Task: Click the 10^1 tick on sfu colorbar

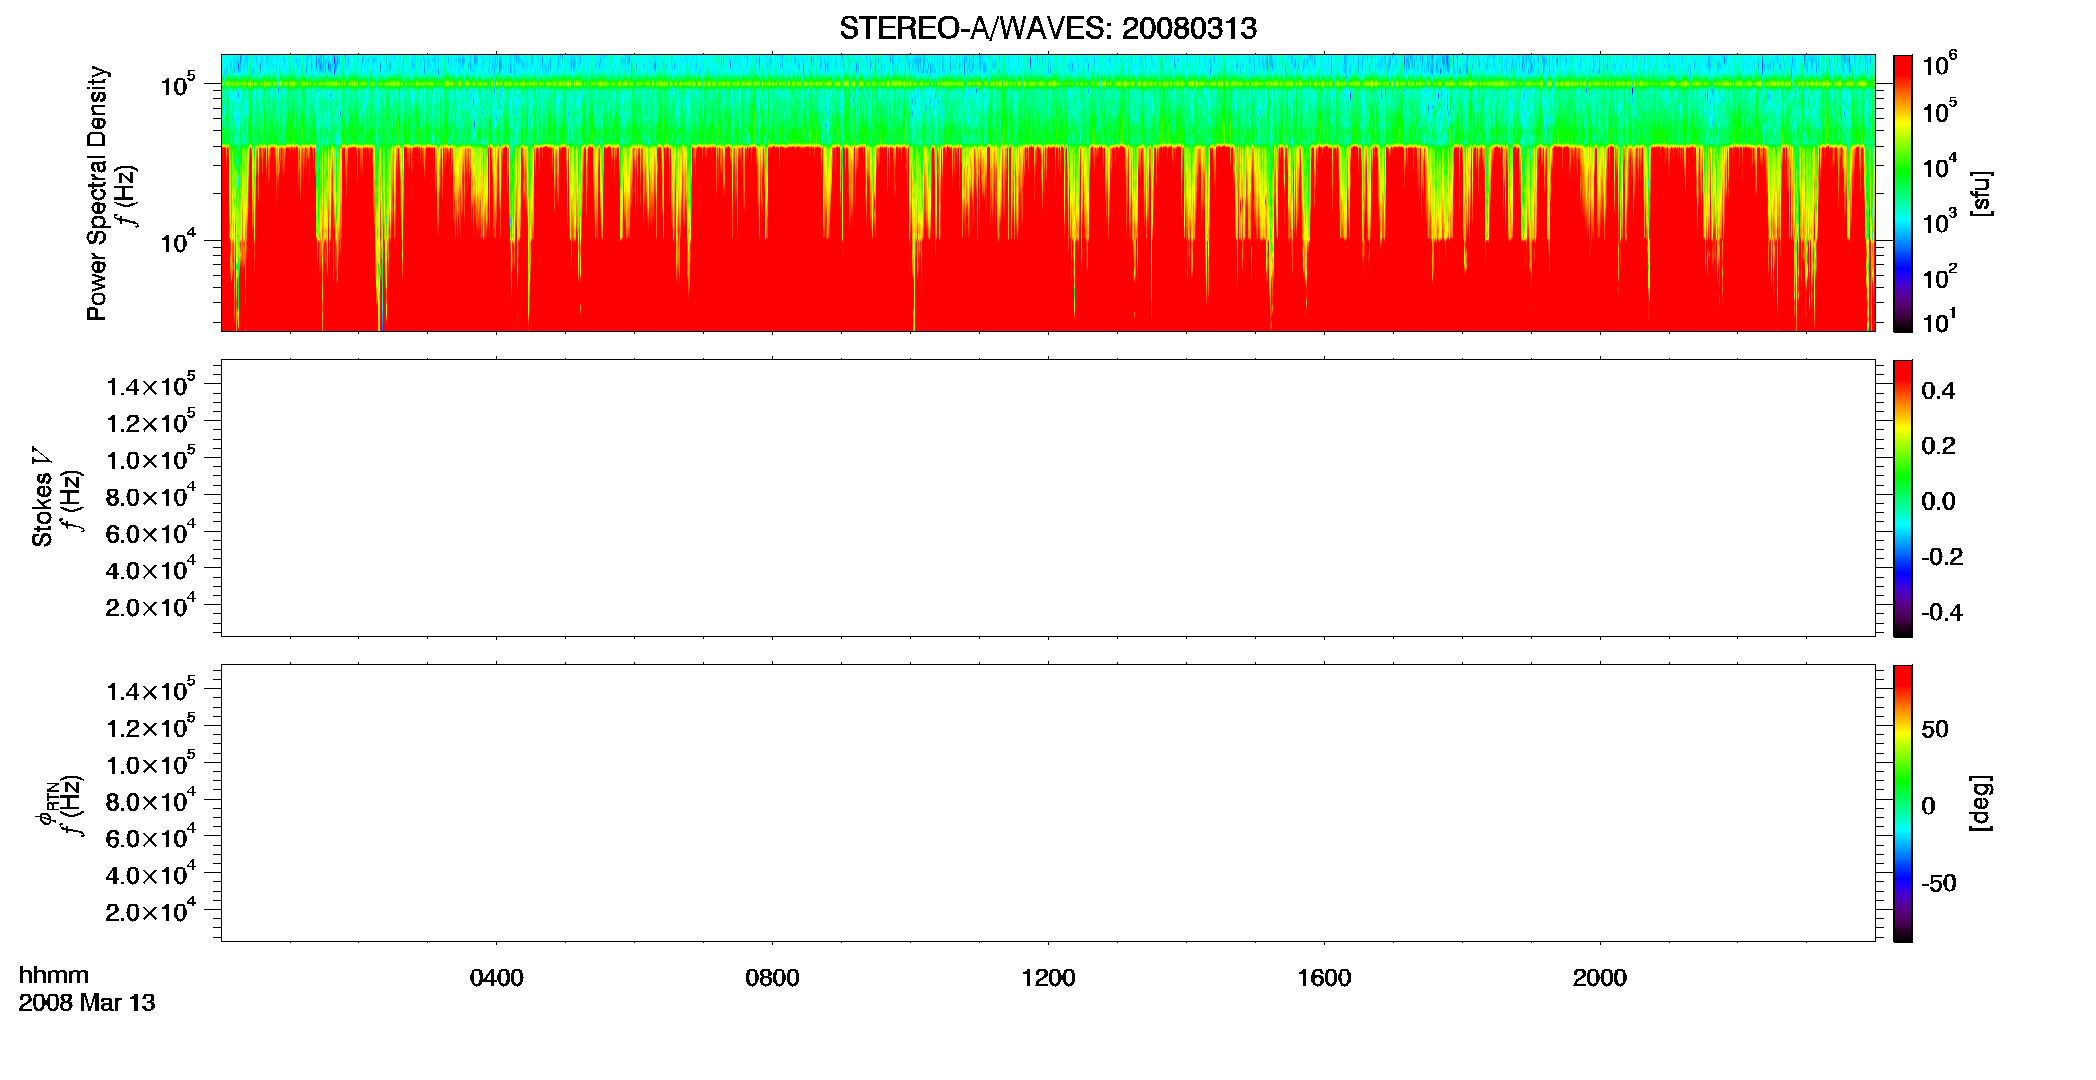Action: (x=1939, y=322)
